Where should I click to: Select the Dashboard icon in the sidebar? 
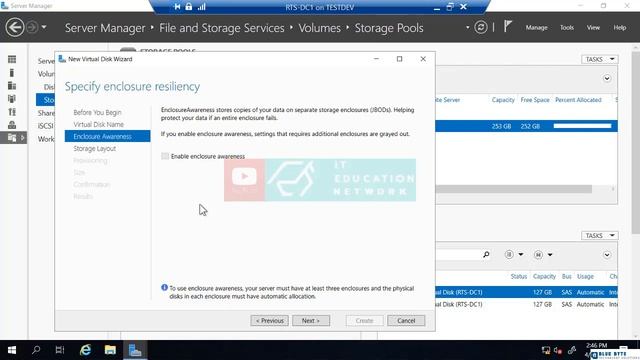(x=12, y=59)
